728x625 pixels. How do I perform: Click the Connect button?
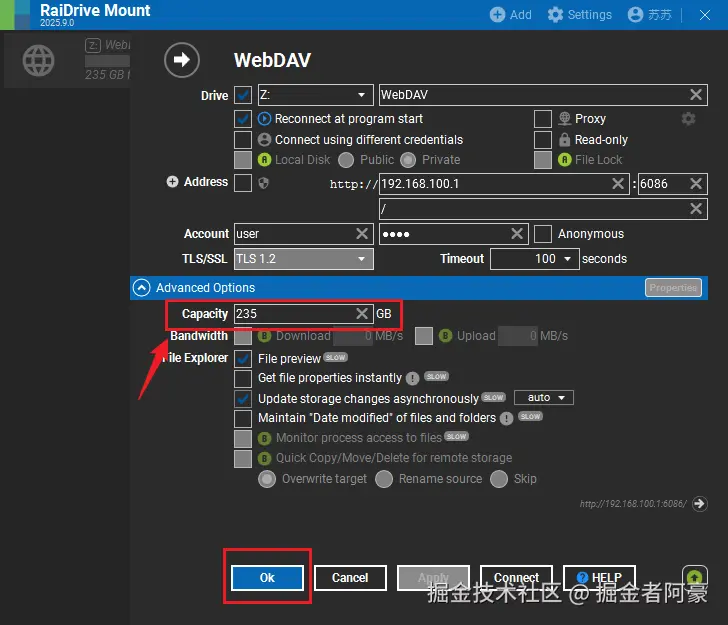pos(516,578)
